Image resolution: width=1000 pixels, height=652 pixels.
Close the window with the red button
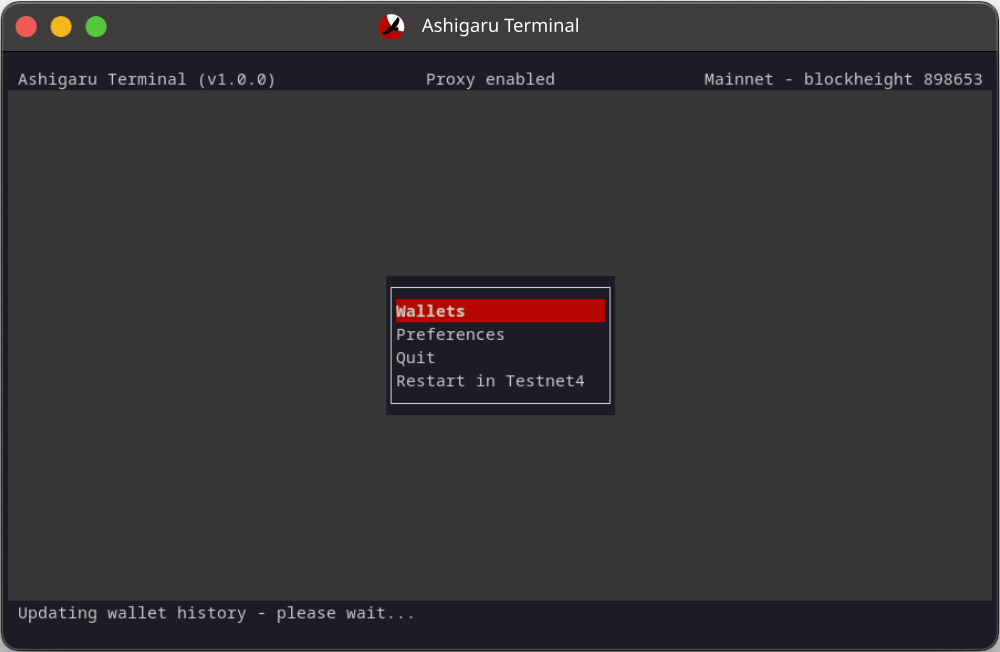(27, 27)
